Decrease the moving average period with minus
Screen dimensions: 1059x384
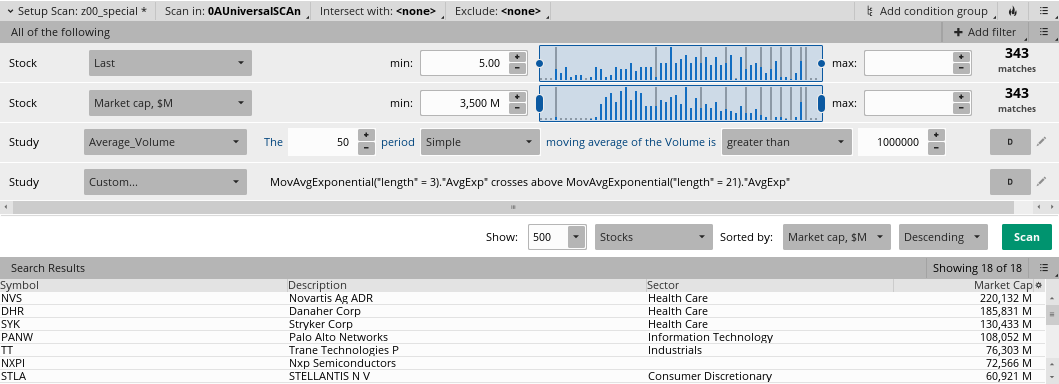pyautogui.click(x=366, y=147)
